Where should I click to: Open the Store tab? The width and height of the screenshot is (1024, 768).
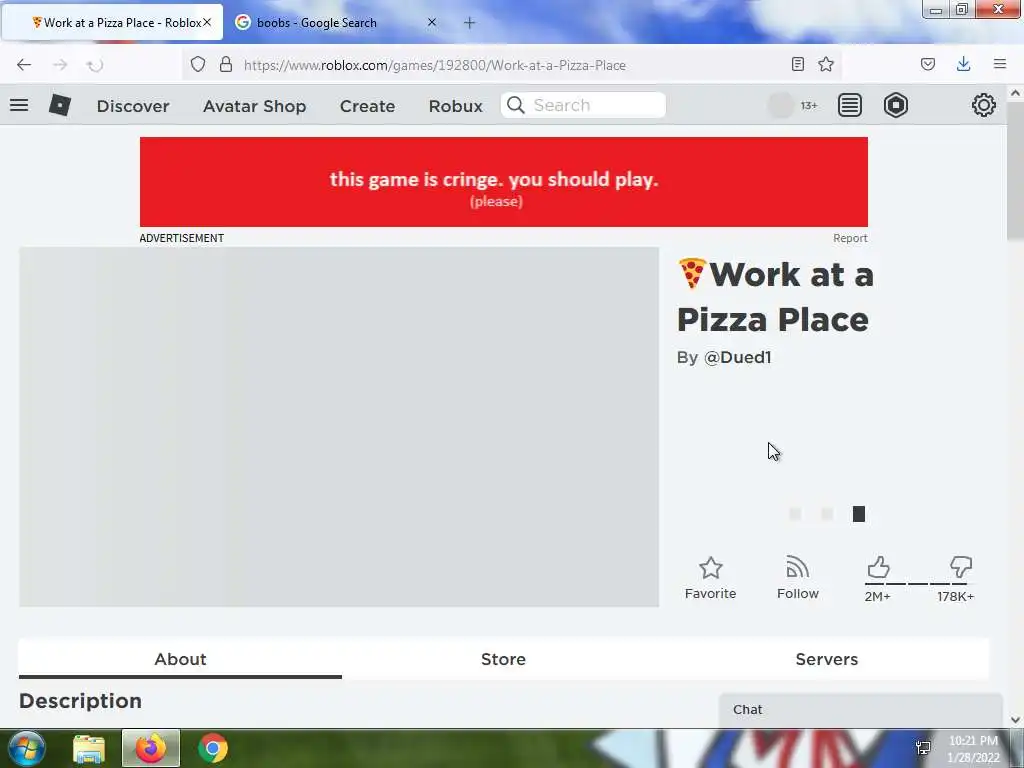(504, 659)
